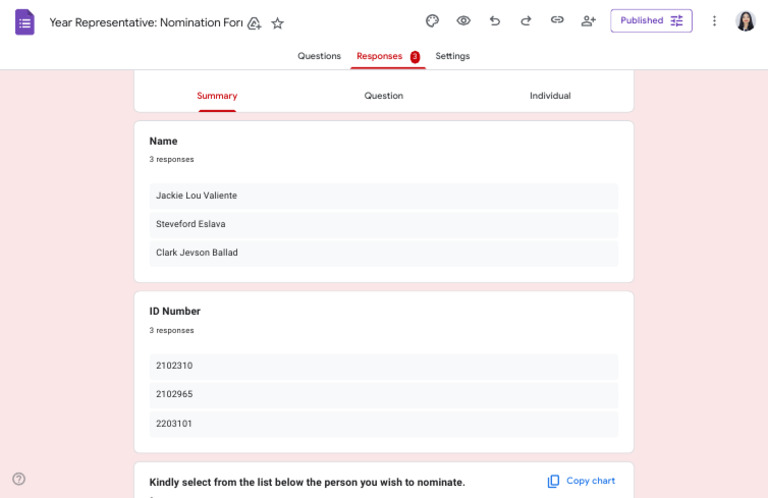The height and width of the screenshot is (498, 768).
Task: Switch to Question view
Action: 384,95
